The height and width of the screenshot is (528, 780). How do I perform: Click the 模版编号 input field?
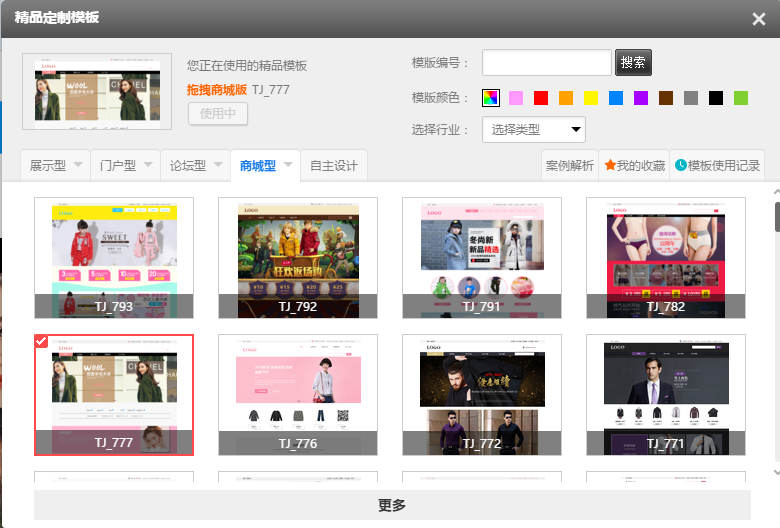click(546, 63)
